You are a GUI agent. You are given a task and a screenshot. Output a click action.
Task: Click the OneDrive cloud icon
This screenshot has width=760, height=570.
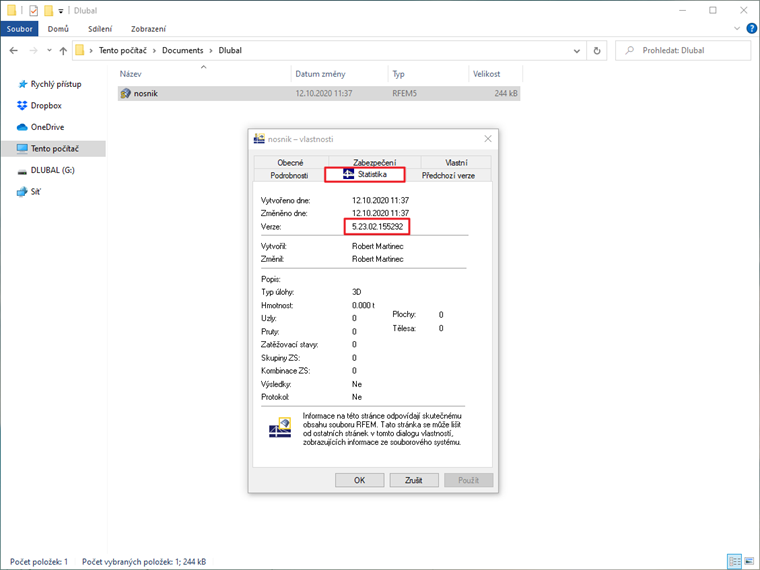pyautogui.click(x=22, y=127)
